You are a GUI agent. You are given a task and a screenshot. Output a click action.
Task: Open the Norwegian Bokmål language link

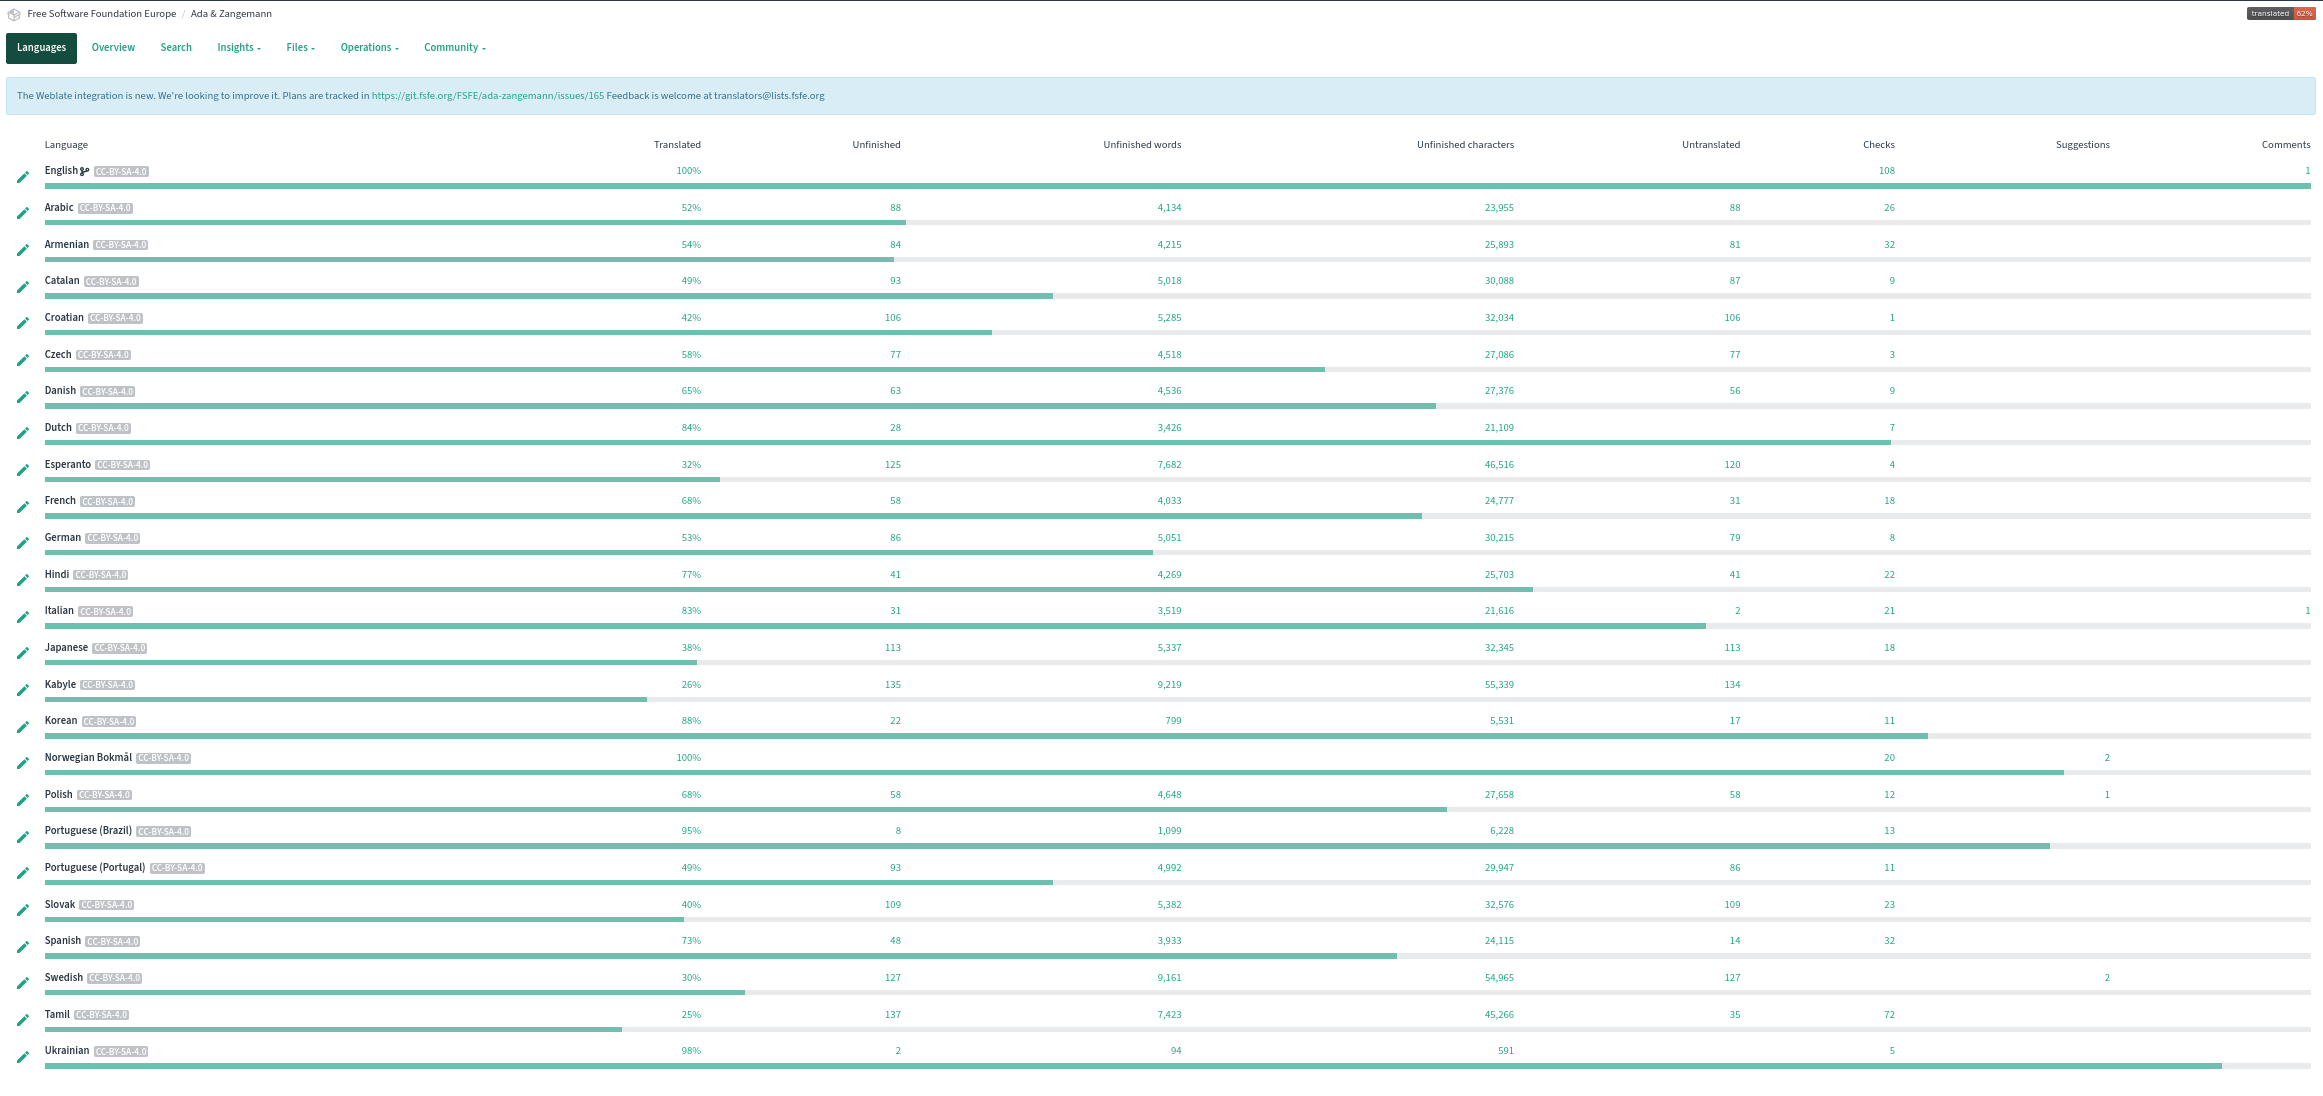click(x=88, y=758)
